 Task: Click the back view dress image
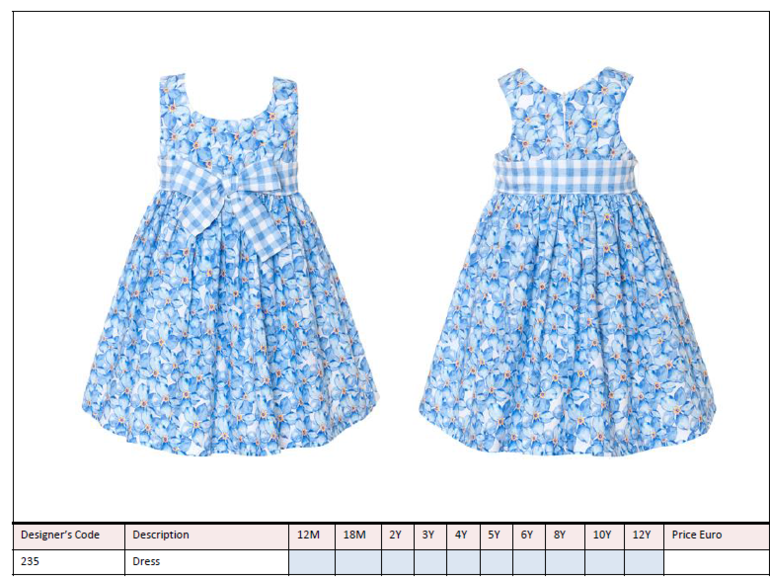click(x=567, y=262)
